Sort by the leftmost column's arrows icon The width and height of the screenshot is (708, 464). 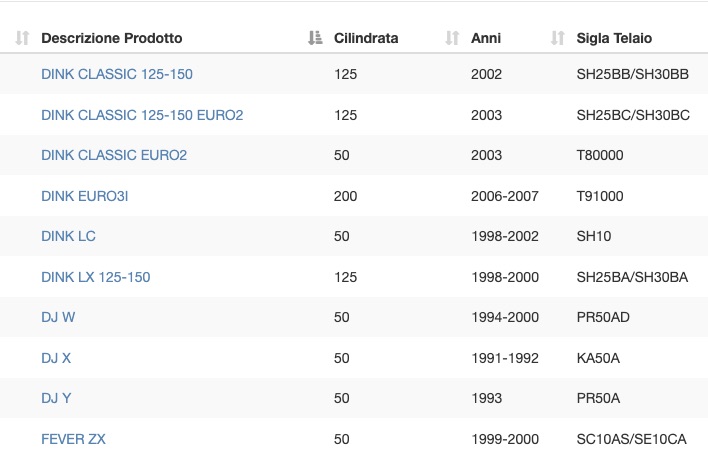(x=22, y=38)
